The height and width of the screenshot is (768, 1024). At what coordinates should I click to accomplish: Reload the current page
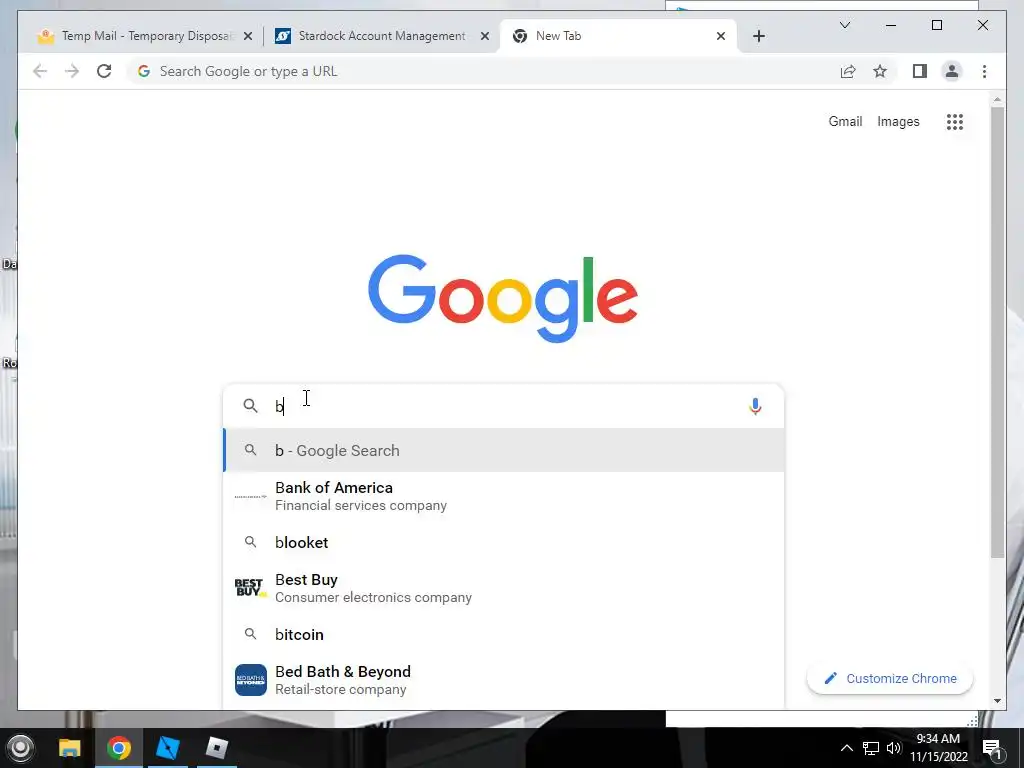click(x=104, y=71)
